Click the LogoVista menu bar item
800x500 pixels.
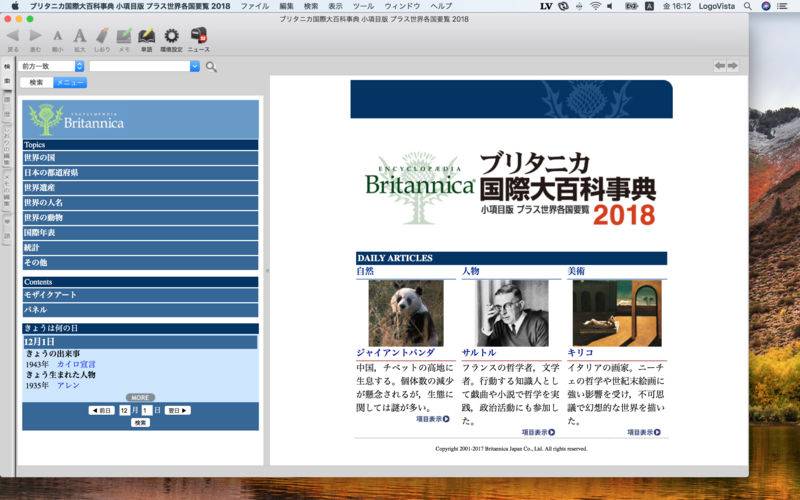716,6
